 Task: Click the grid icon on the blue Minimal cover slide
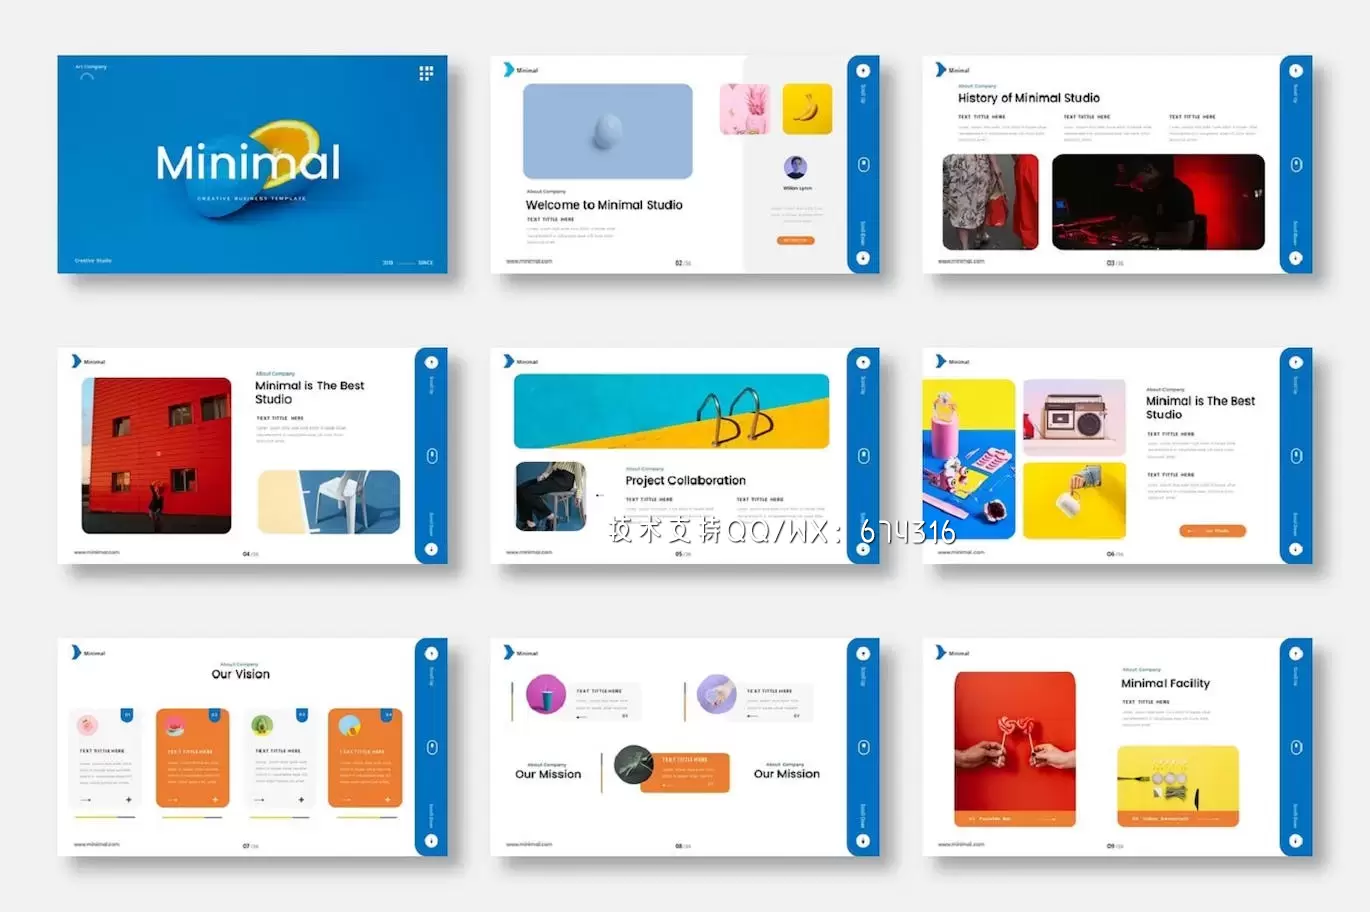point(426,73)
